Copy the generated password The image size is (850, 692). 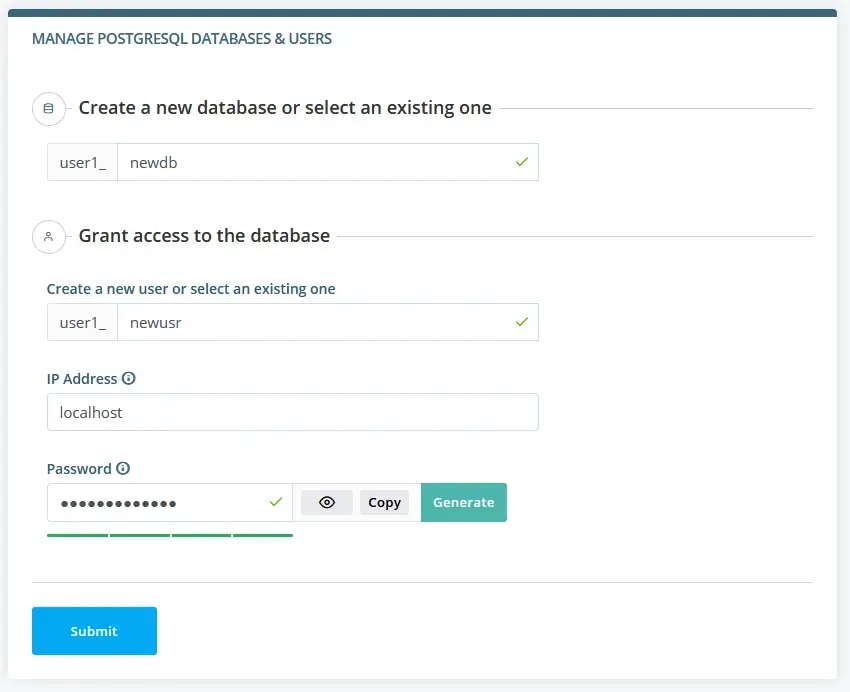(x=384, y=502)
